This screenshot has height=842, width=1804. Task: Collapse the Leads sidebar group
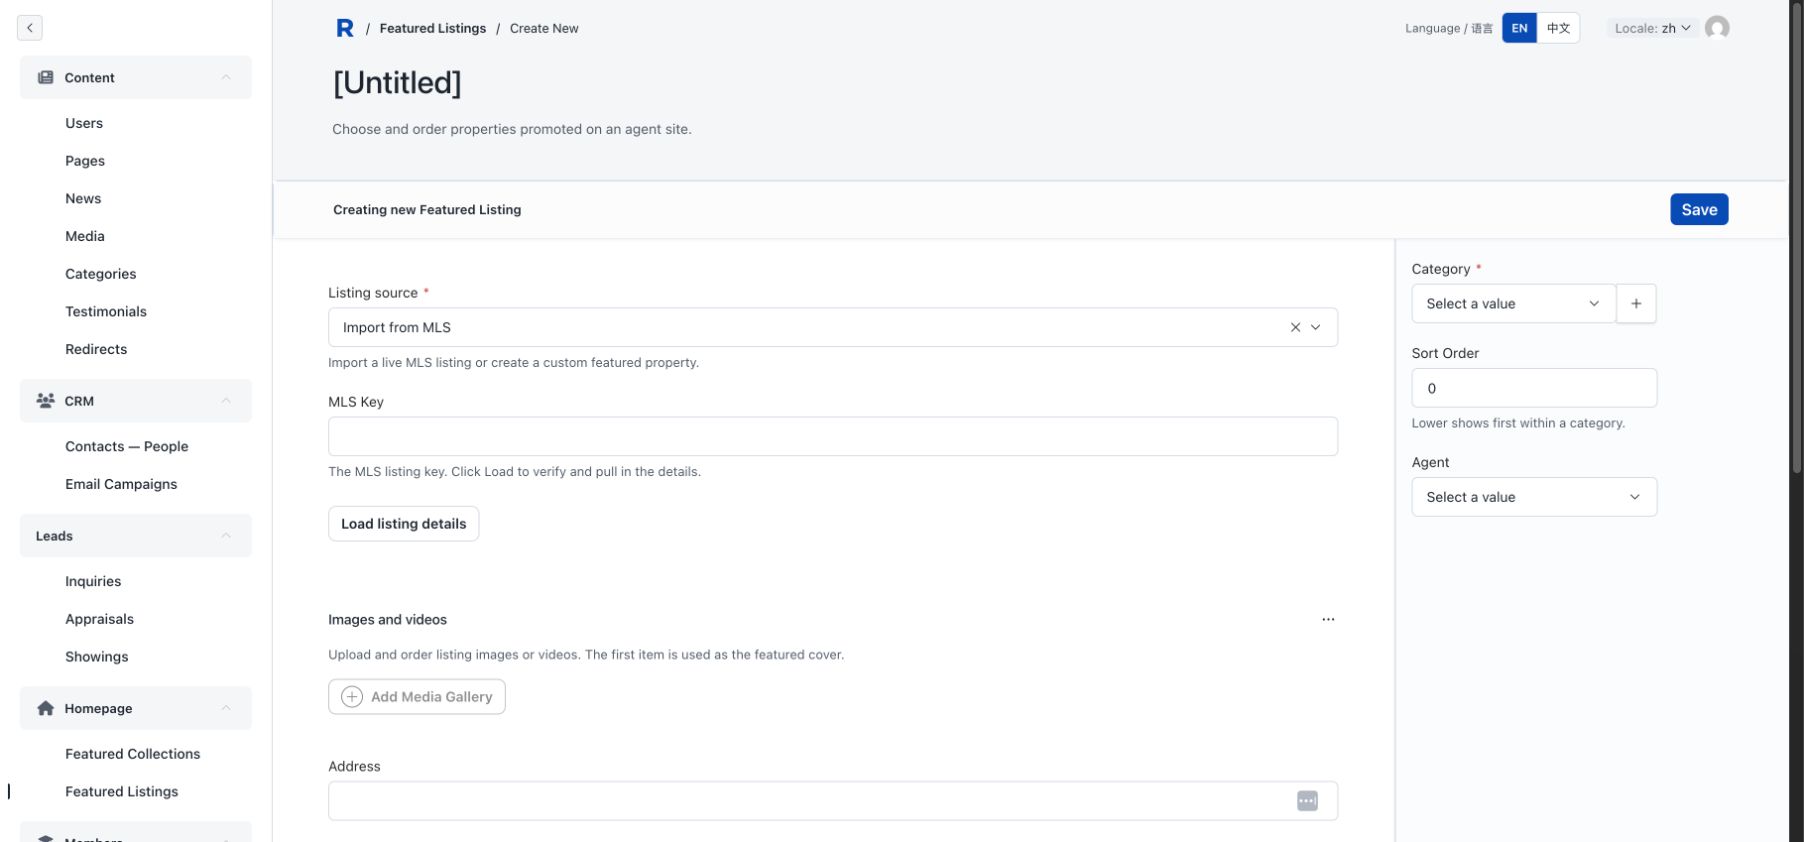point(226,536)
